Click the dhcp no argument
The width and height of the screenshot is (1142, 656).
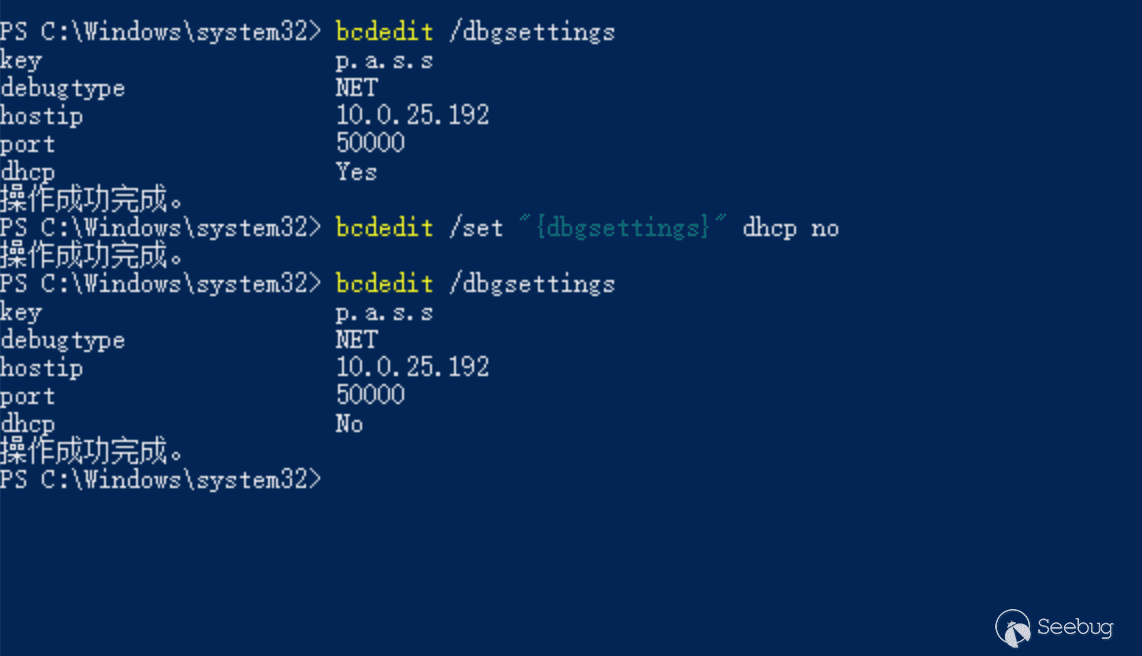[790, 229]
